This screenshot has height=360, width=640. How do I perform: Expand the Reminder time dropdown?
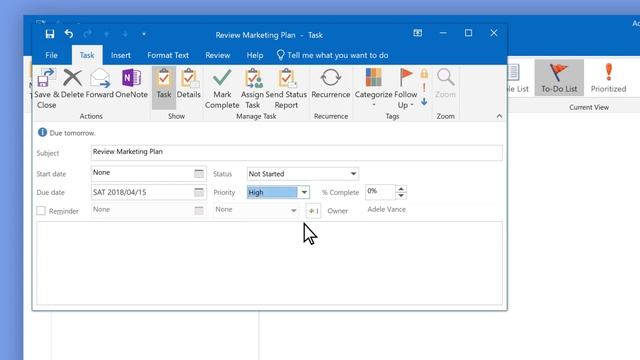point(293,211)
